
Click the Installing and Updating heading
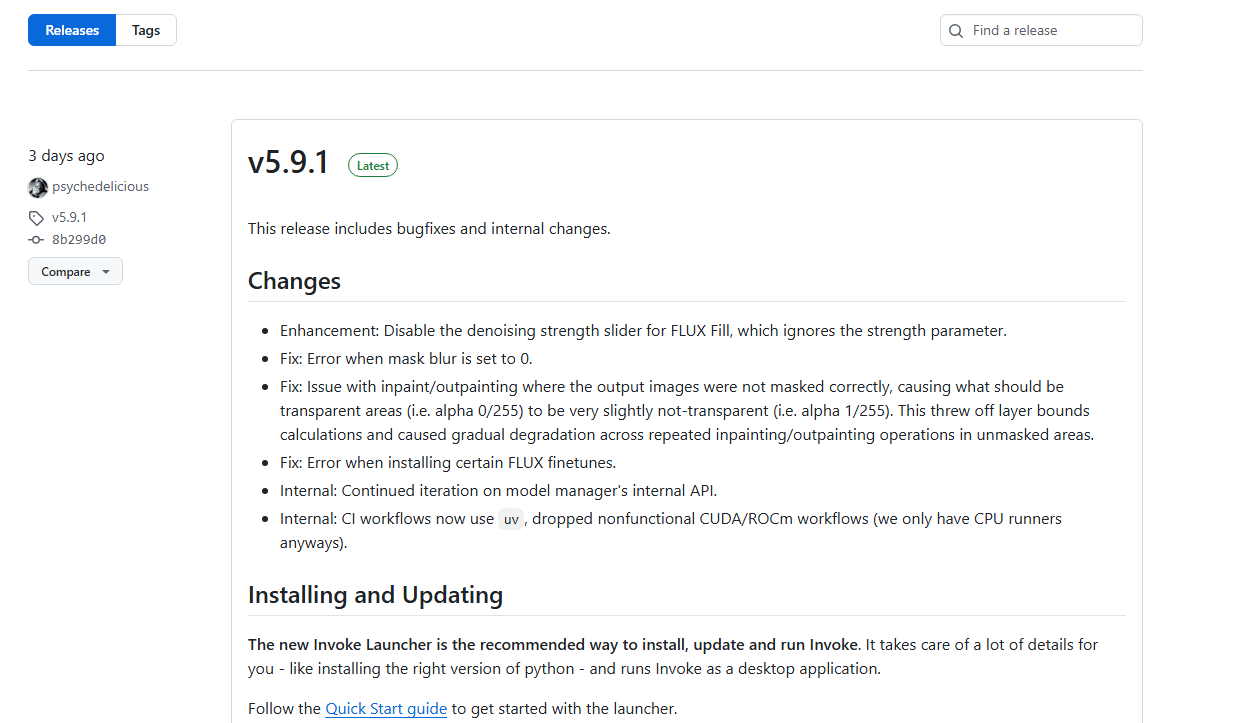(x=375, y=595)
